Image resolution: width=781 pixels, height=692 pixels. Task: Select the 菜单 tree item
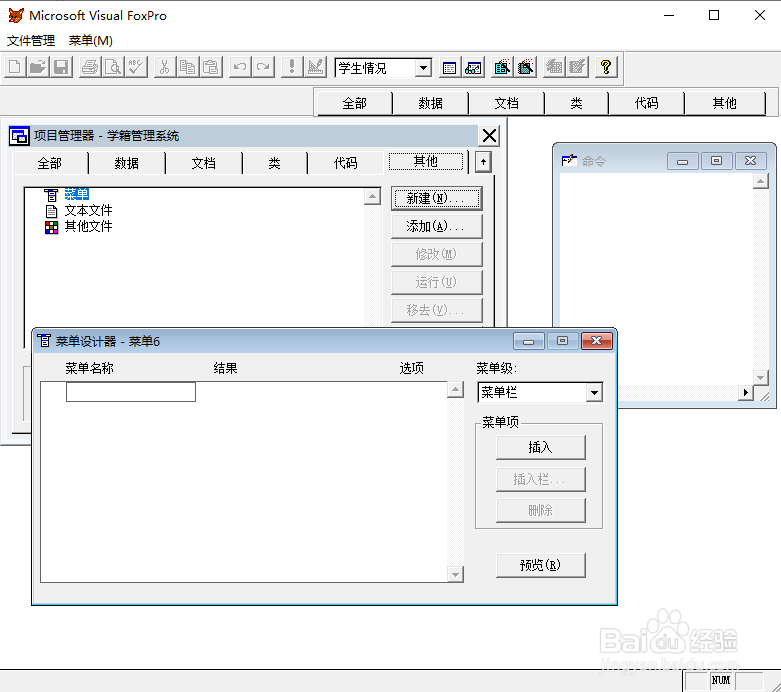(77, 194)
